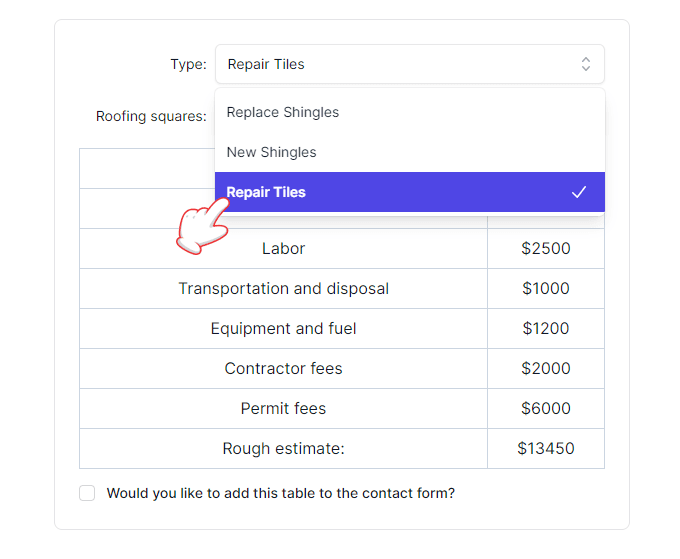Click the Equipment and fuel cell
Viewport: 680px width, 559px height.
[x=283, y=328]
